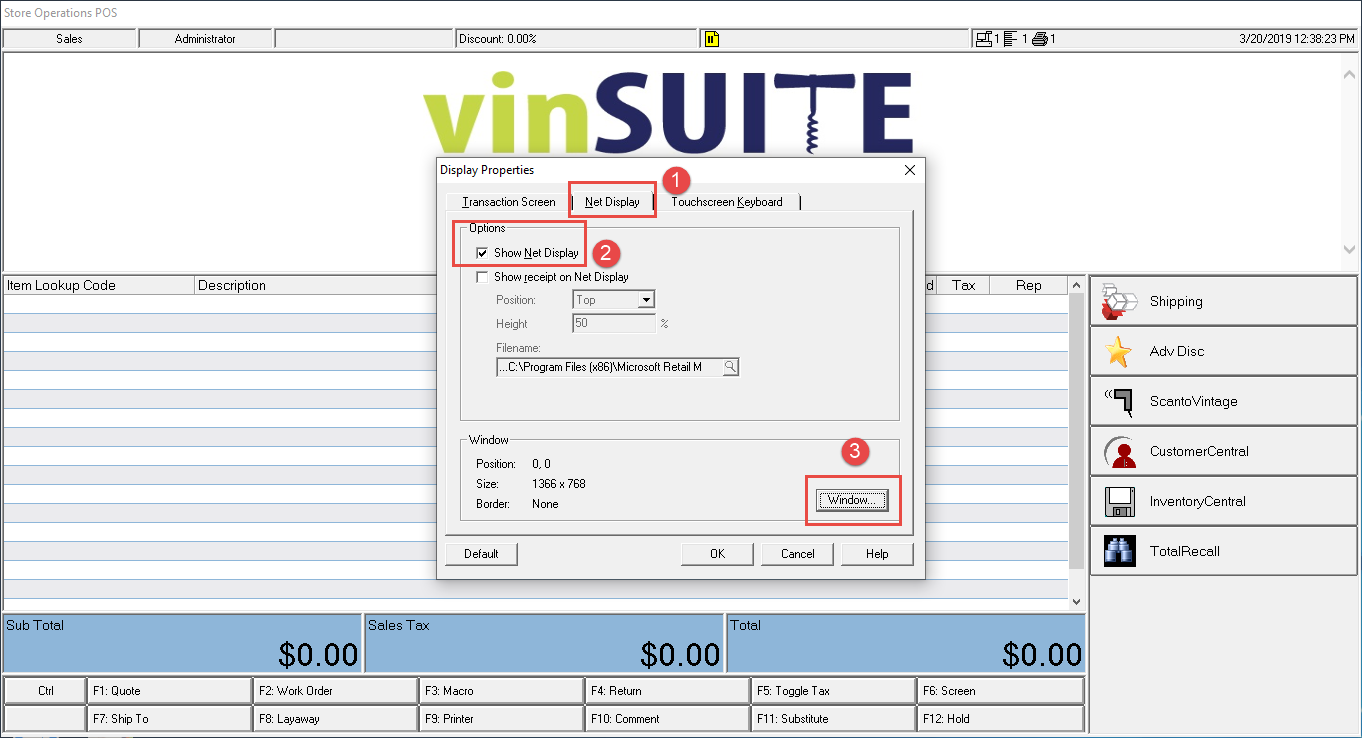Switch to the Transaction Screen tab
1362x738 pixels.
[508, 202]
